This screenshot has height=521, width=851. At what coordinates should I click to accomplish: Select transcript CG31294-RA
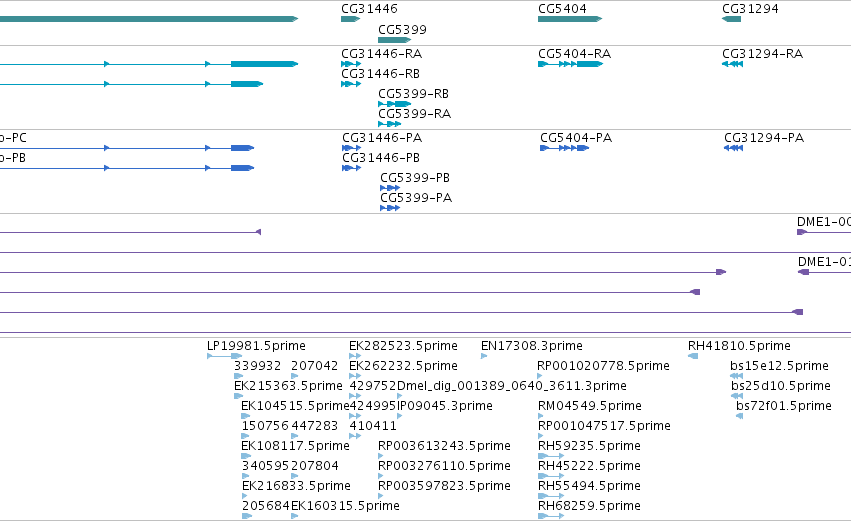coord(763,54)
